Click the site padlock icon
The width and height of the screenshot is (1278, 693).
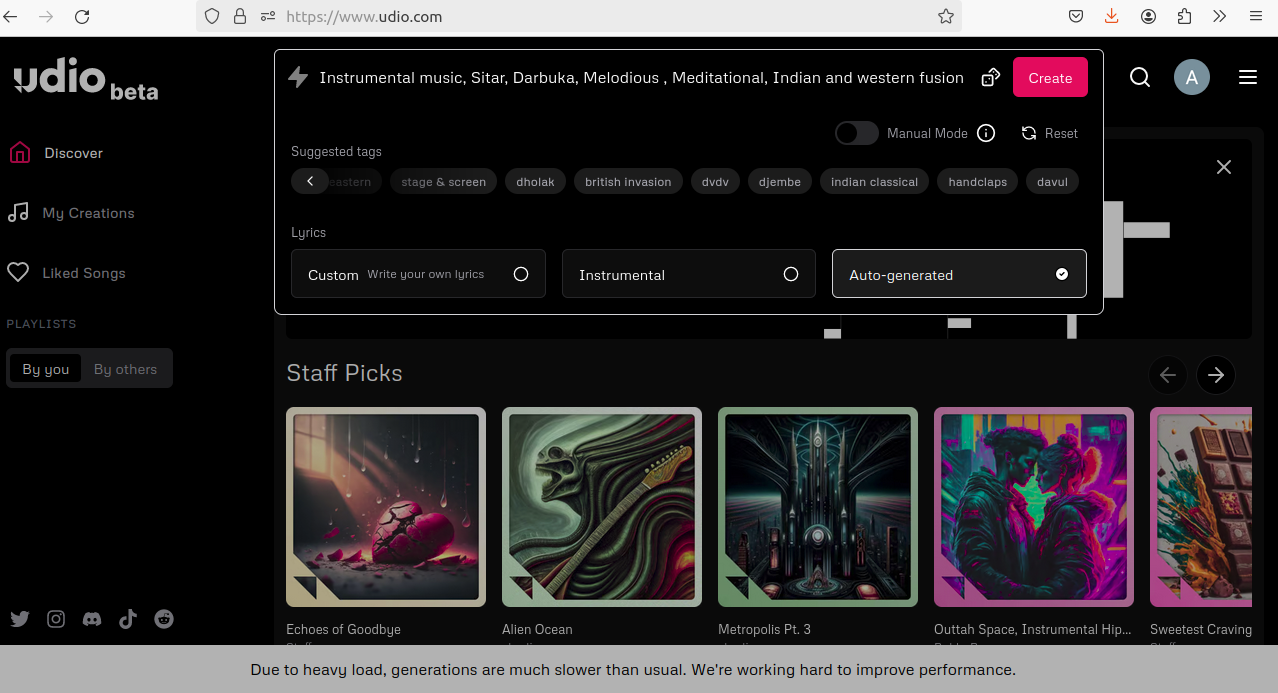coord(239,16)
